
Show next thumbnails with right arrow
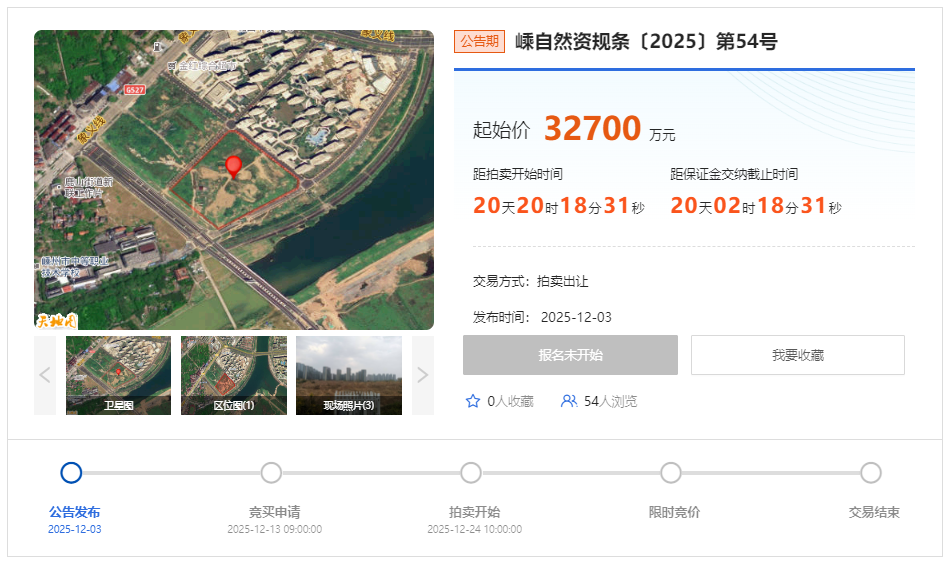[423, 375]
